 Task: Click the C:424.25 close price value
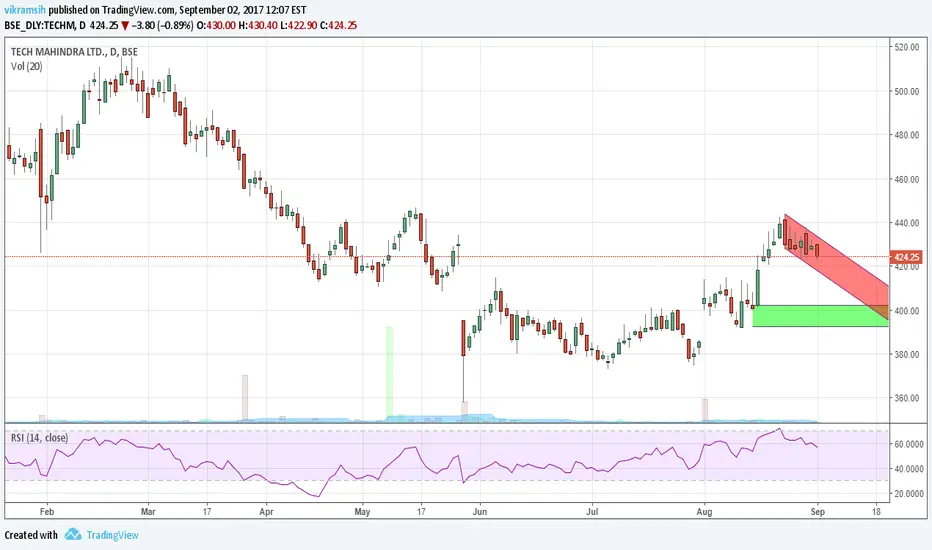(338, 26)
